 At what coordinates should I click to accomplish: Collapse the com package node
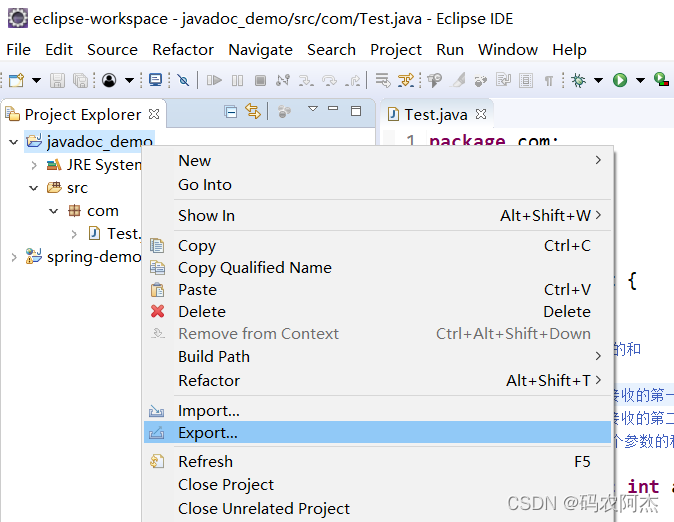[54, 211]
